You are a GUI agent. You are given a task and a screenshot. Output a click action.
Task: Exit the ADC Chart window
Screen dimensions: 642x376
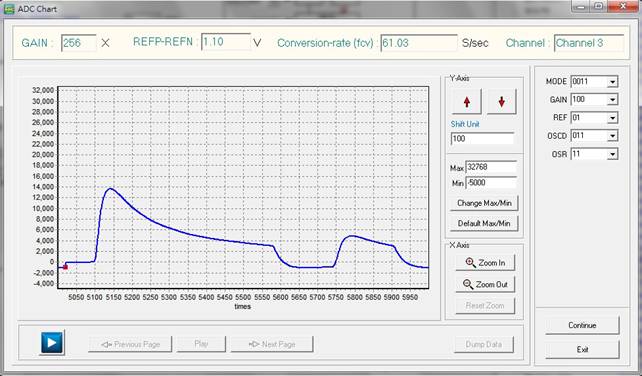point(582,349)
